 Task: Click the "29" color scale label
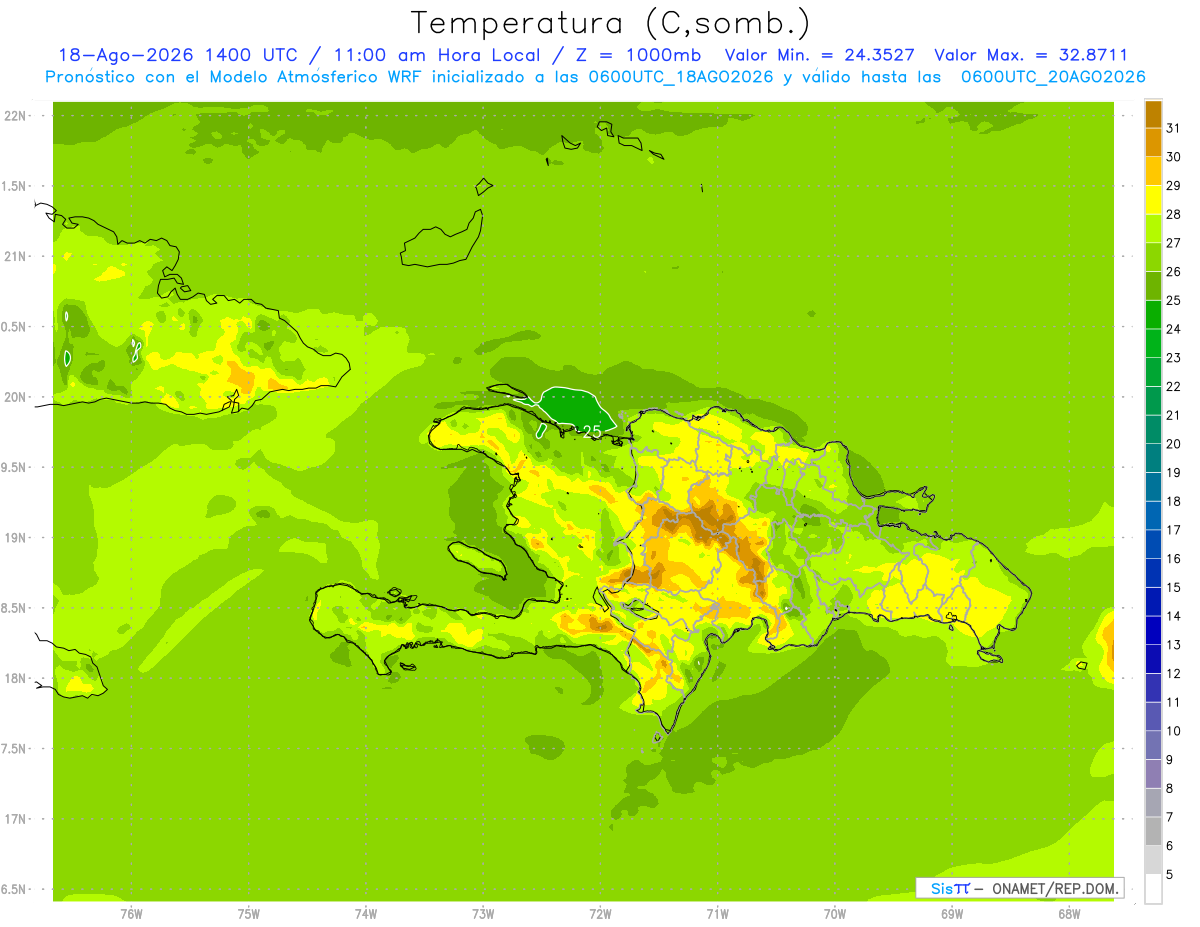click(x=1174, y=185)
